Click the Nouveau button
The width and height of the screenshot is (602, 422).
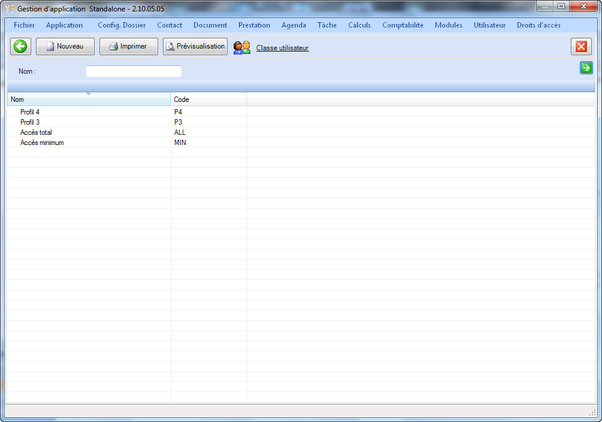coord(65,47)
